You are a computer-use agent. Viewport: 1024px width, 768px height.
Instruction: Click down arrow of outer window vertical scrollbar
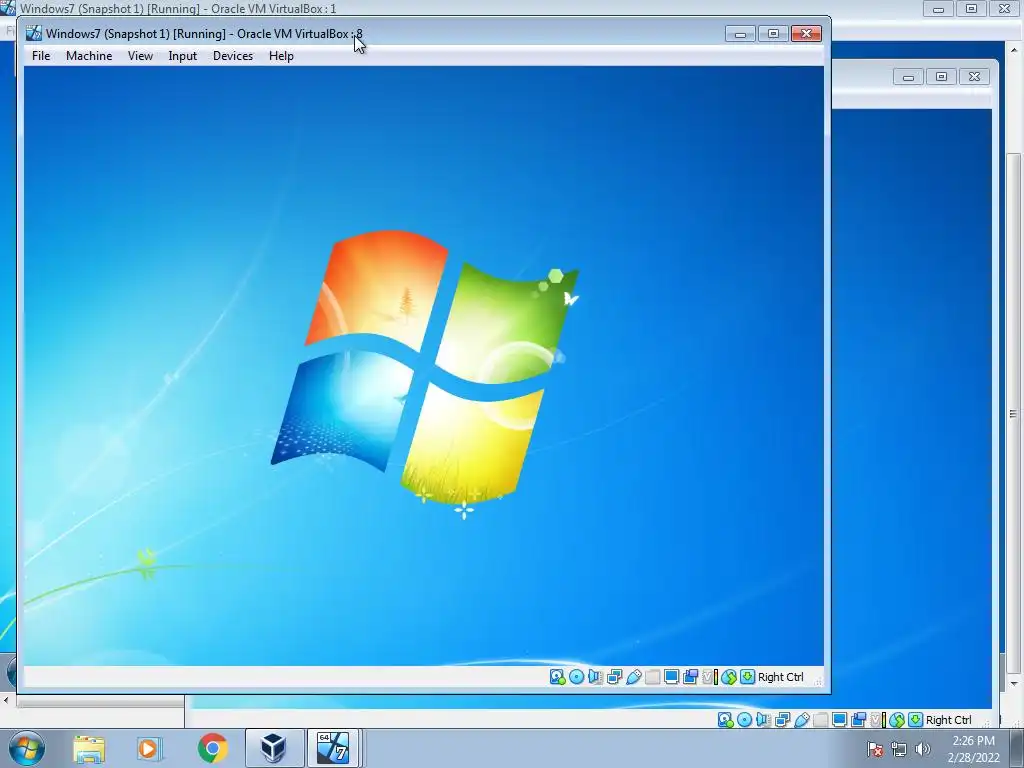pos(1014,684)
